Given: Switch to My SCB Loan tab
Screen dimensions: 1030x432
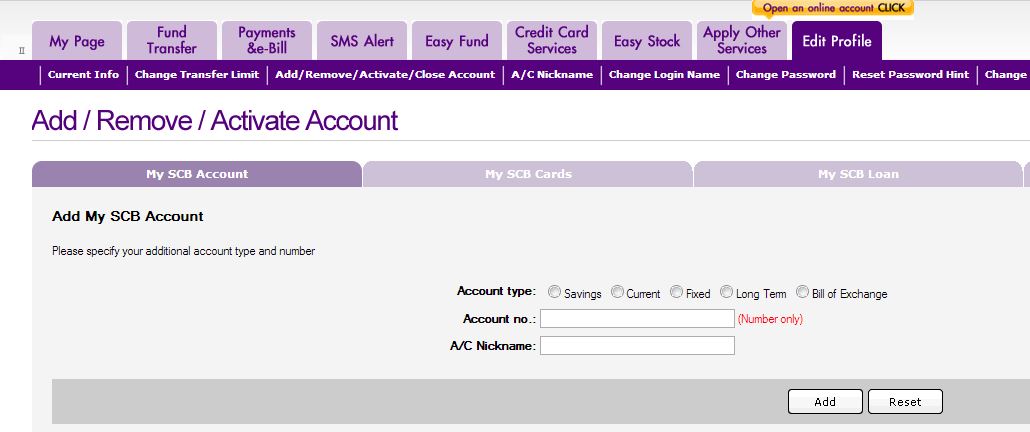Looking at the screenshot, I should (x=858, y=174).
